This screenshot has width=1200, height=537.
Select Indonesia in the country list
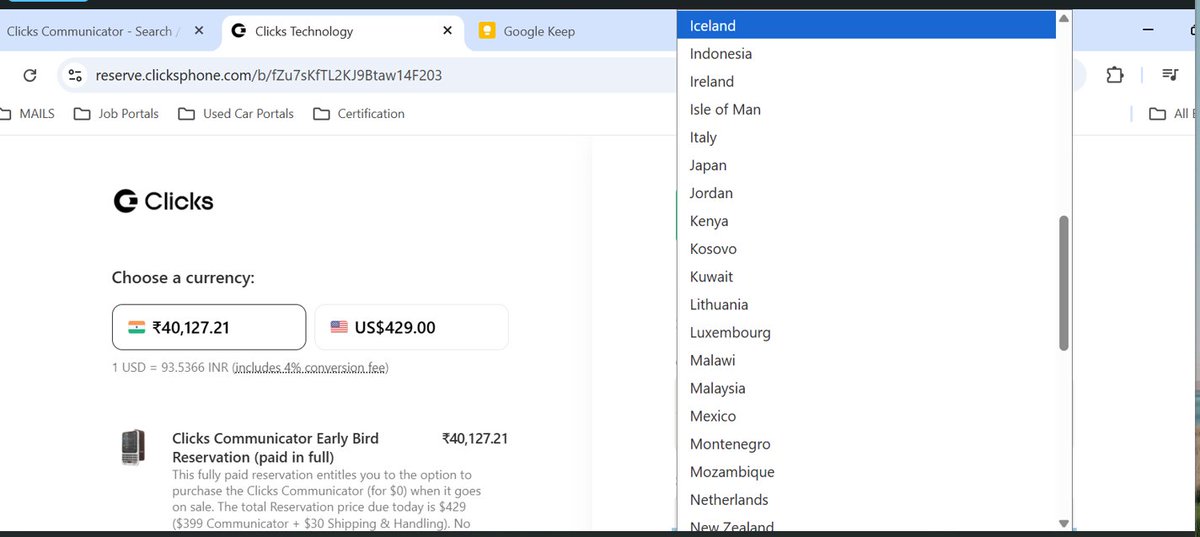pyautogui.click(x=866, y=54)
